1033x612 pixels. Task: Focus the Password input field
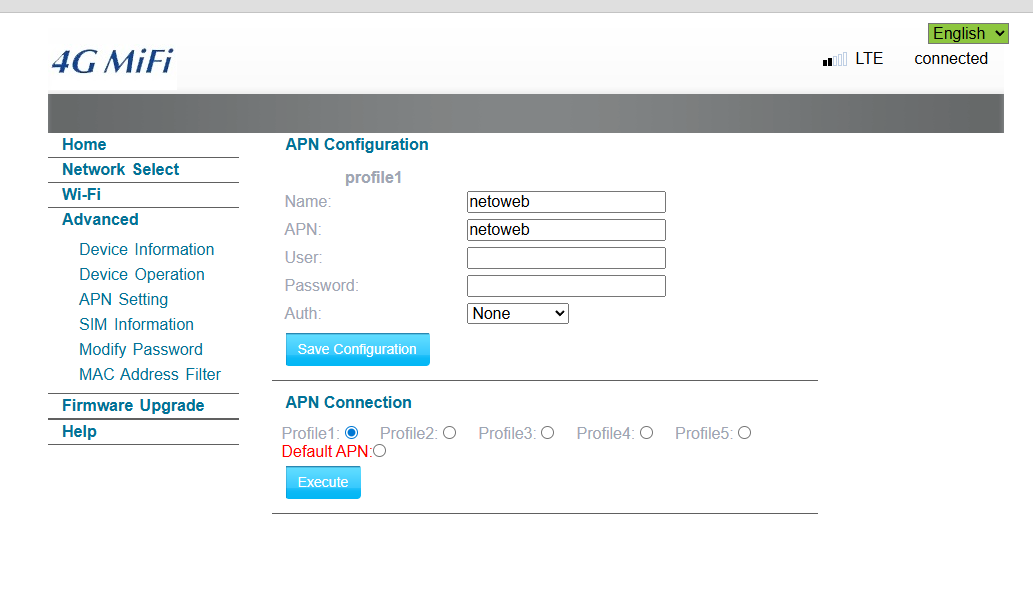[x=566, y=286]
